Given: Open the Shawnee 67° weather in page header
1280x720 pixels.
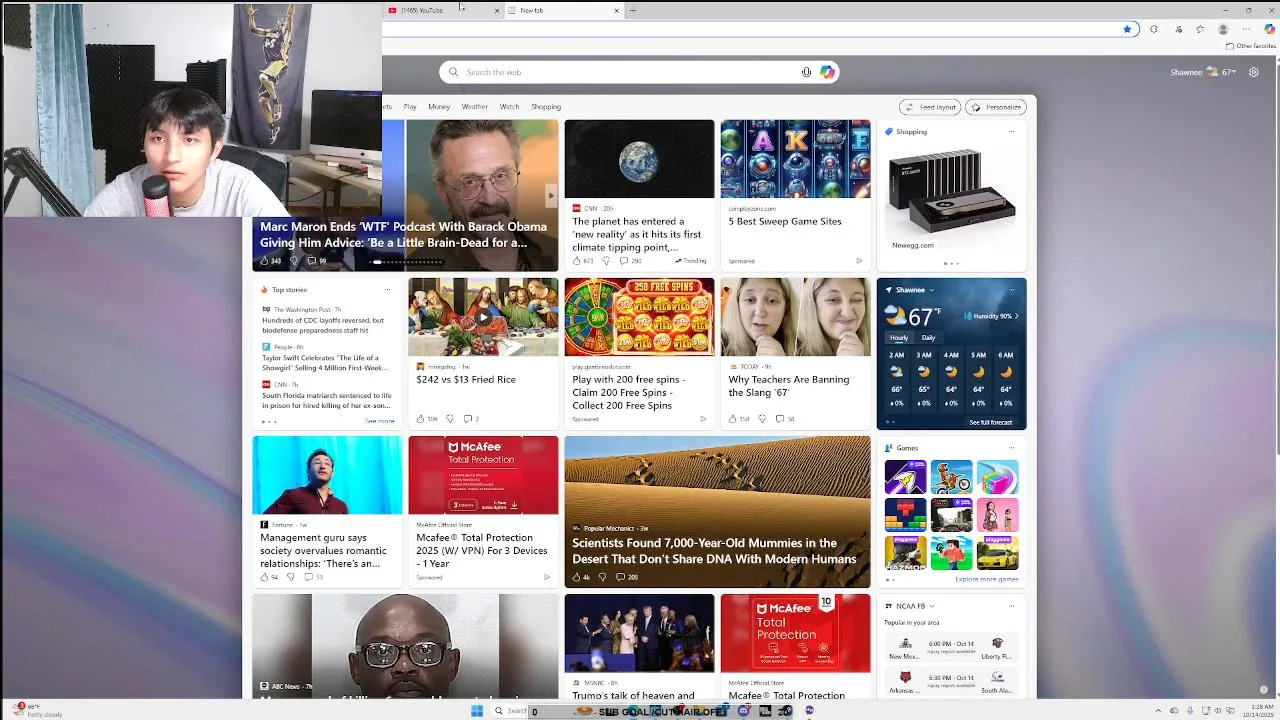Looking at the screenshot, I should coord(1203,72).
